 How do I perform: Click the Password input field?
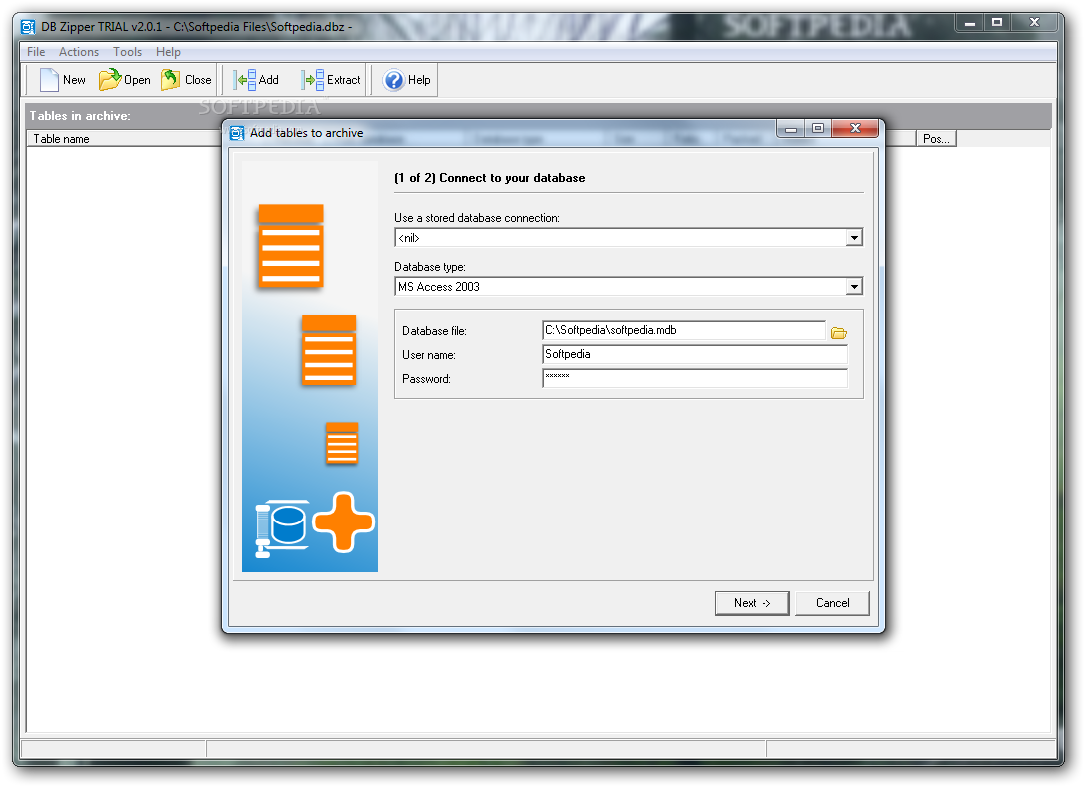tap(695, 378)
